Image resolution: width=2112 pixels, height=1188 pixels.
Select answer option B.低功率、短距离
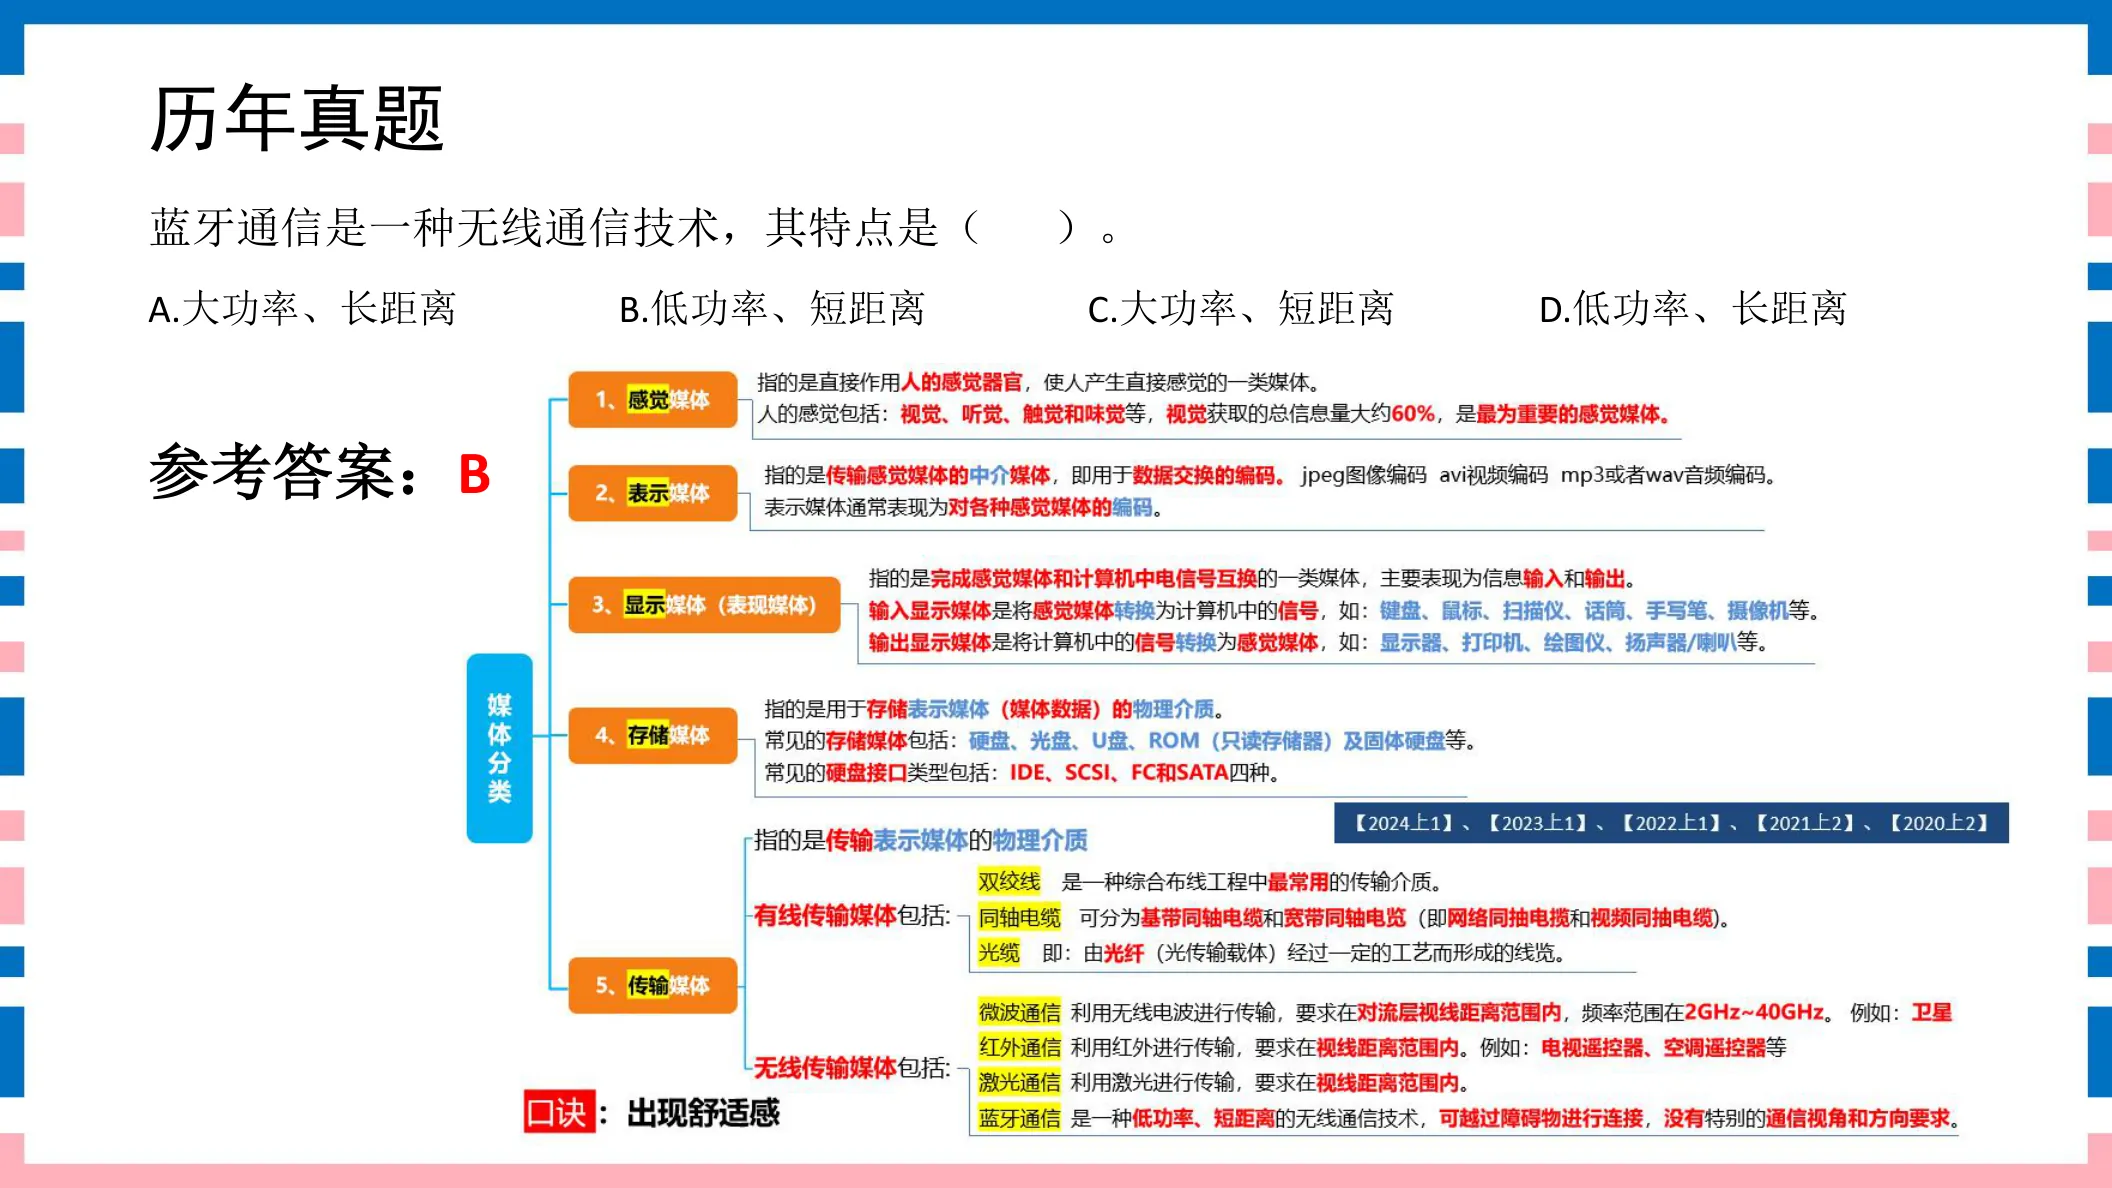pos(772,308)
